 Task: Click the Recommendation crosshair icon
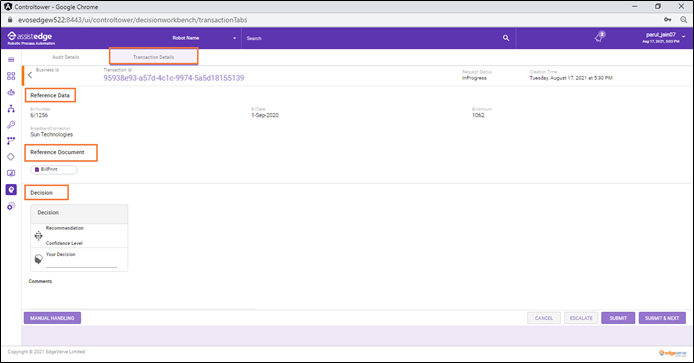(x=39, y=236)
